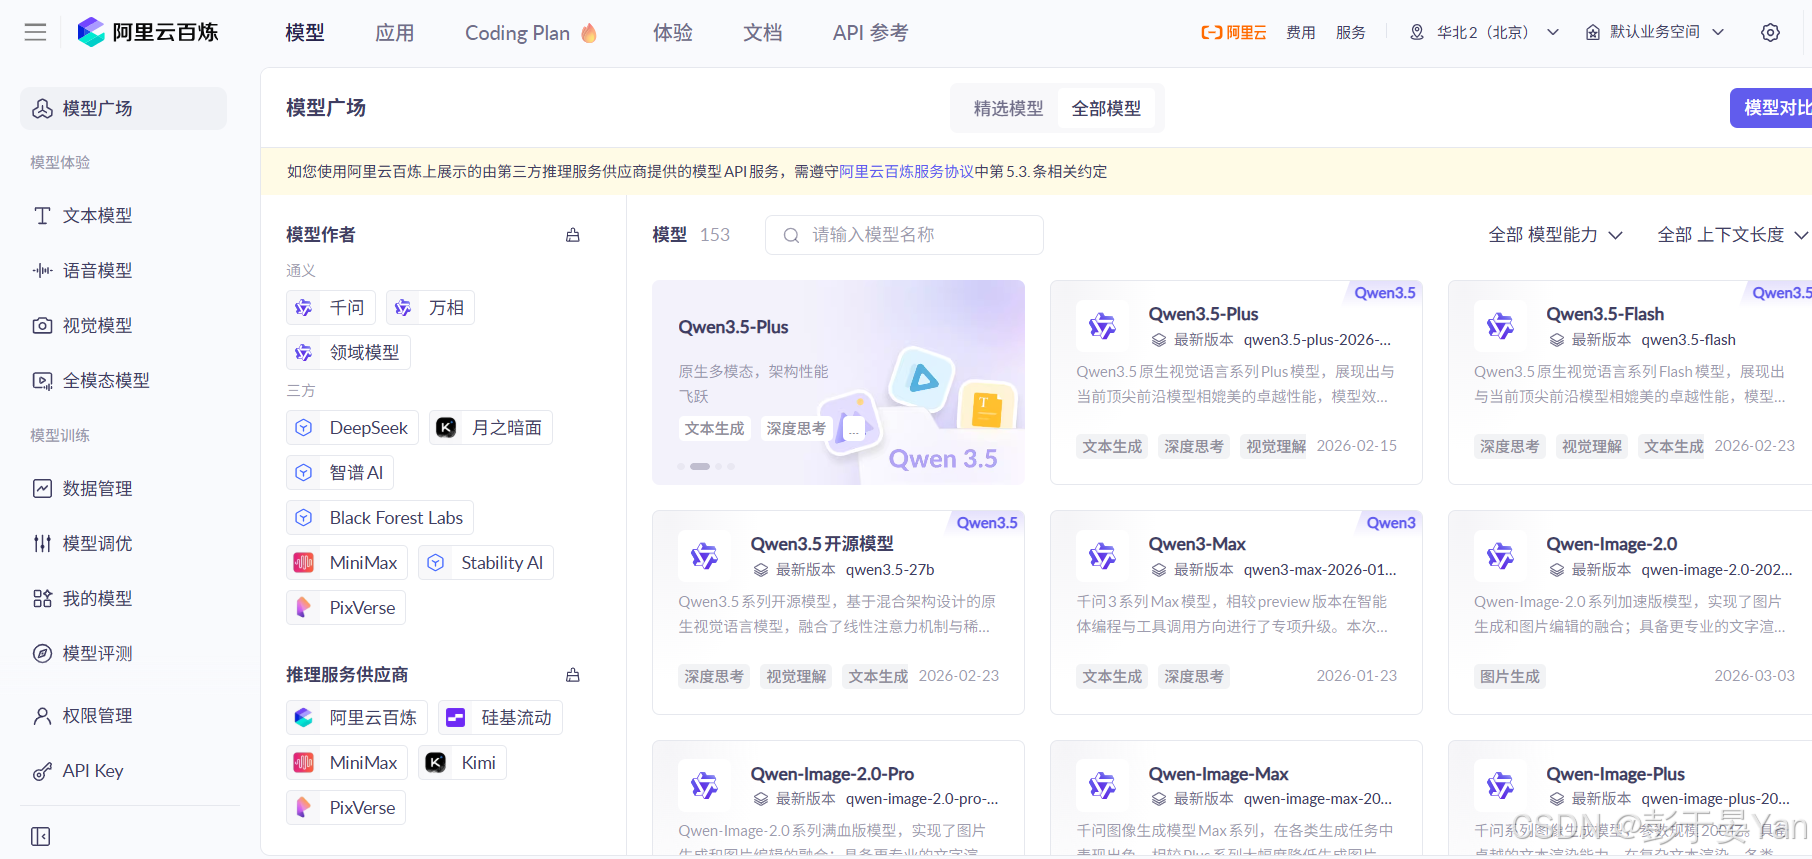The width and height of the screenshot is (1812, 859).
Task: Filter by DeepSeek author
Action: point(352,427)
